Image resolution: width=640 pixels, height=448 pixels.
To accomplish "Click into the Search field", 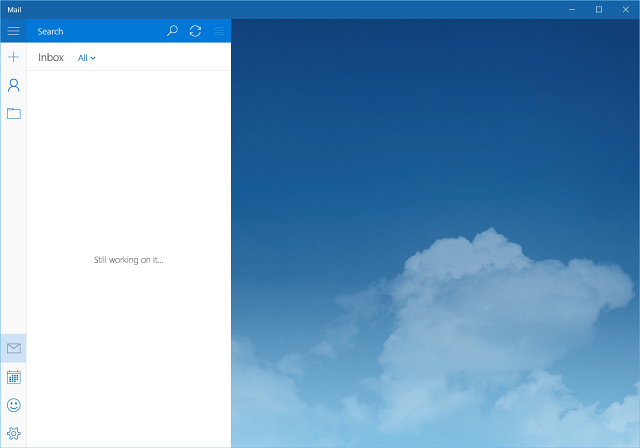I will point(94,31).
